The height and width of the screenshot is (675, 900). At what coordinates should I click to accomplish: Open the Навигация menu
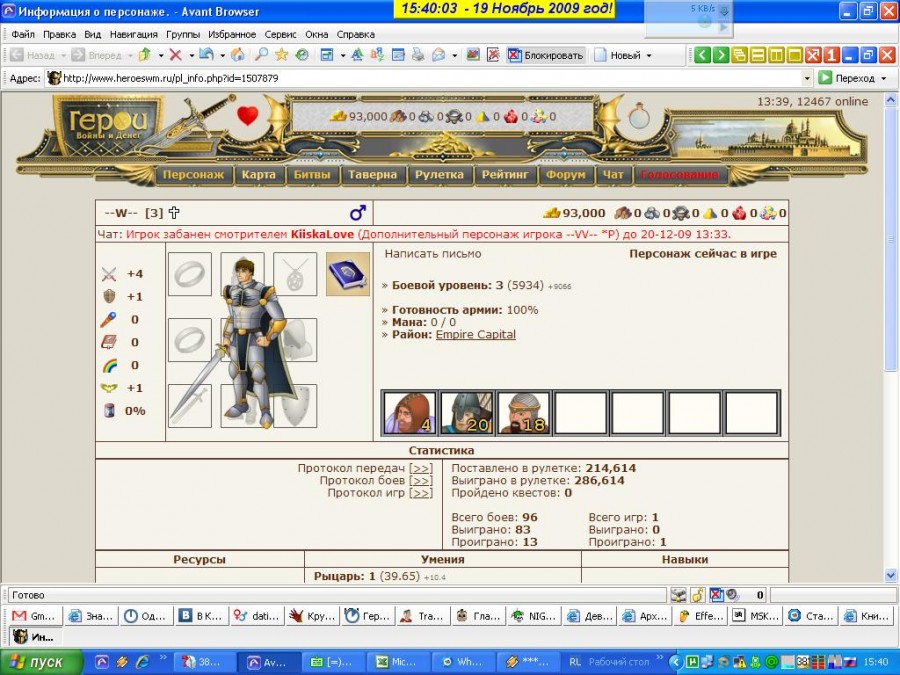pyautogui.click(x=134, y=34)
